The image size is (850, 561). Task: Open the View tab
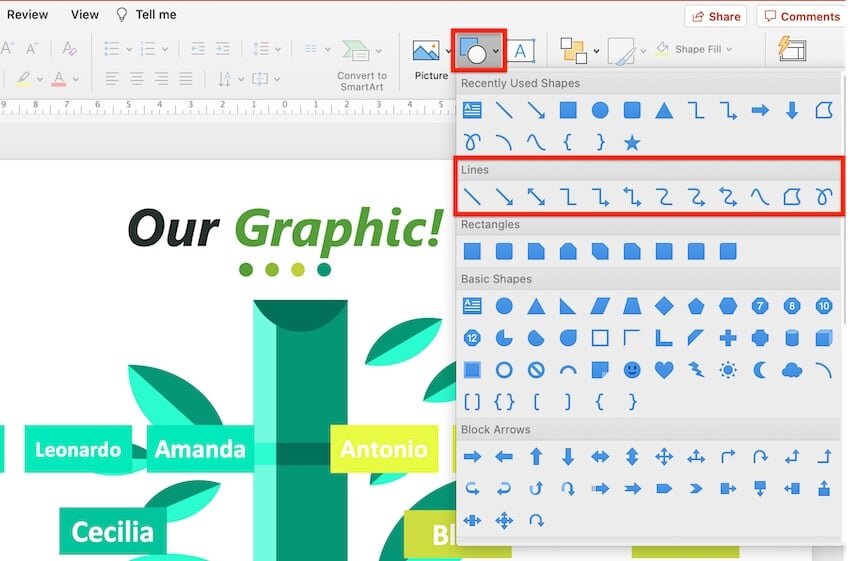click(85, 15)
